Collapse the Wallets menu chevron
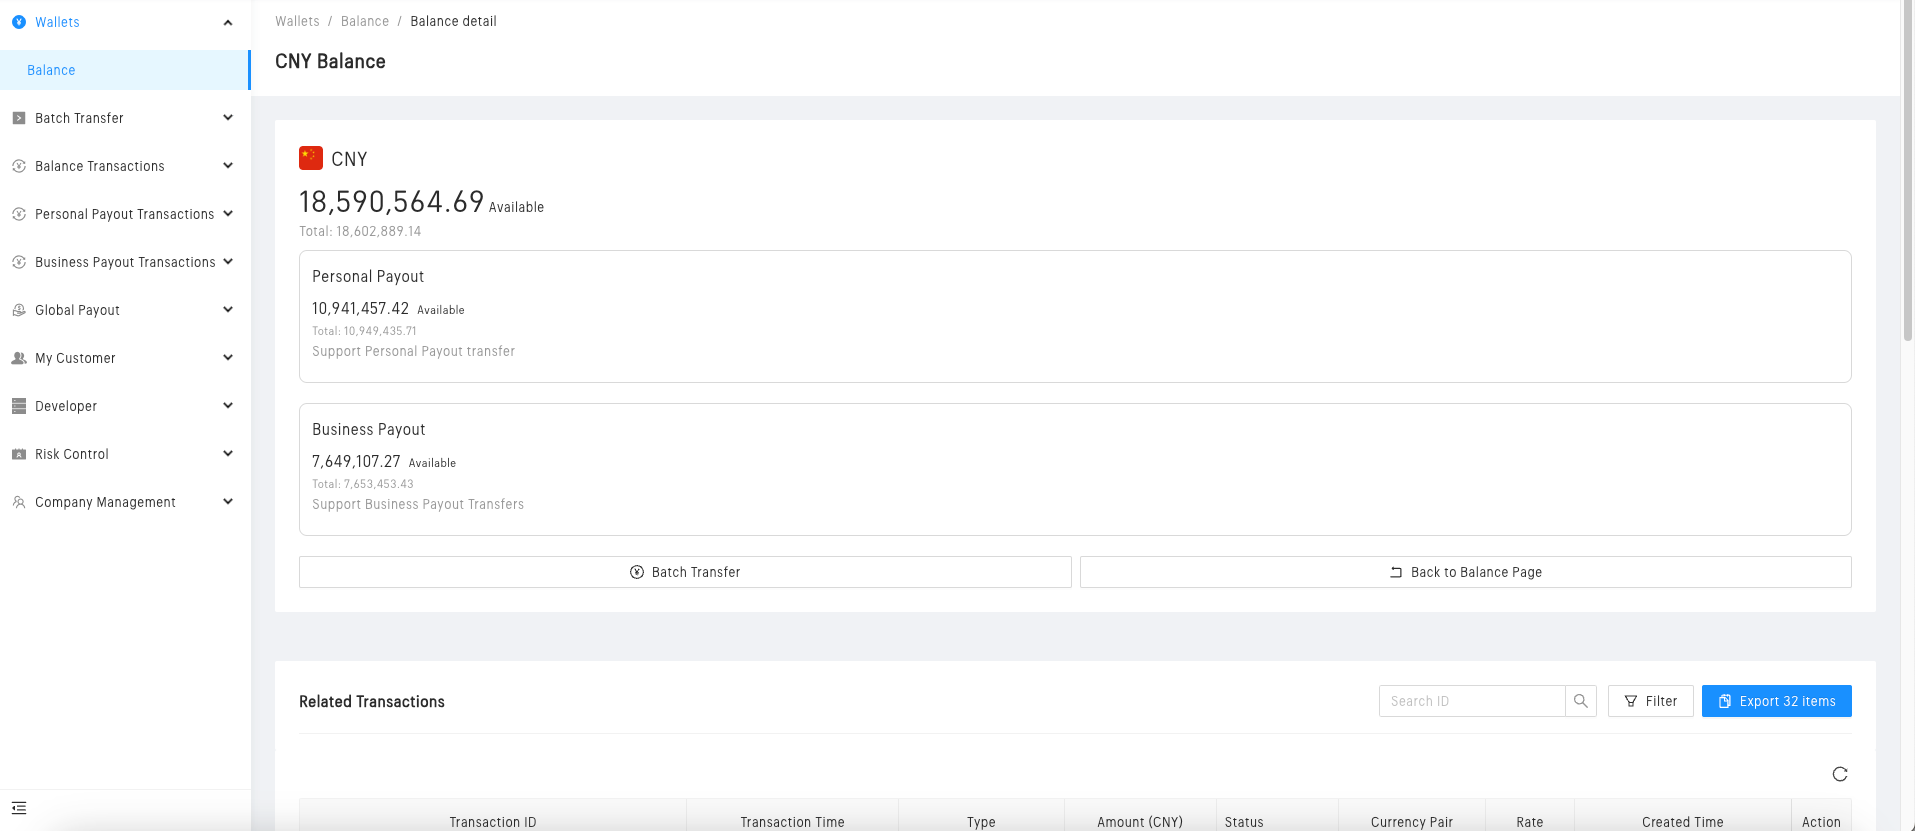This screenshot has height=831, width=1915. click(228, 22)
